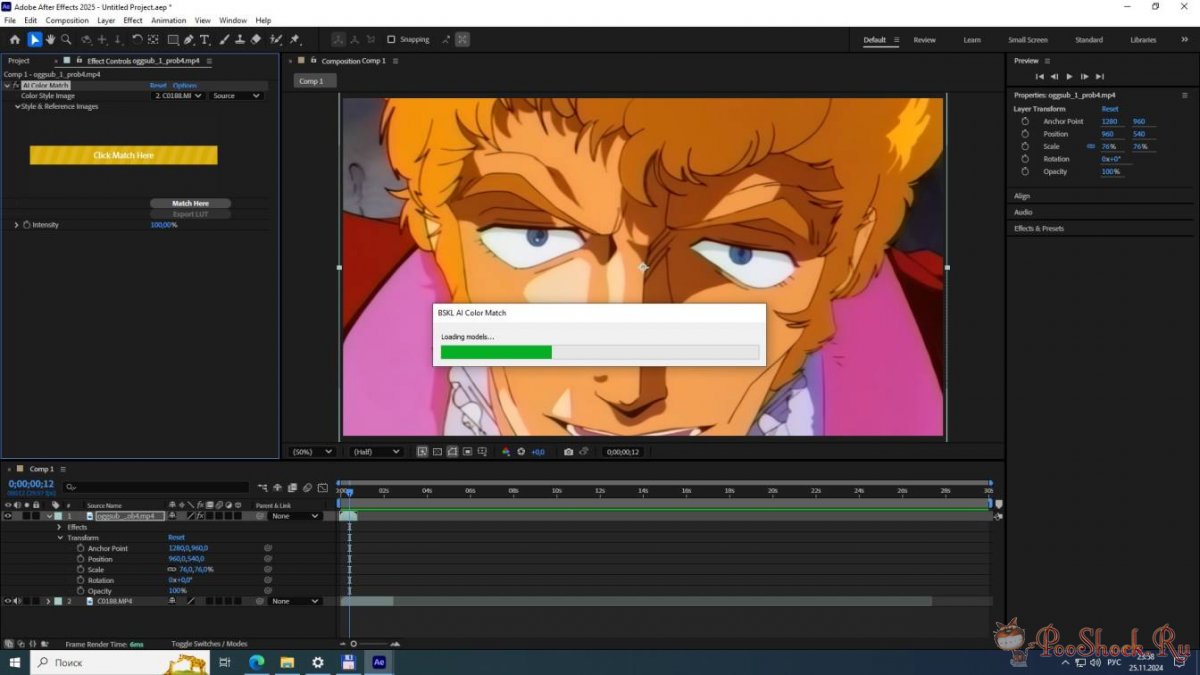Switch to the Small Screen workspace
This screenshot has width=1200, height=675.
[1028, 40]
